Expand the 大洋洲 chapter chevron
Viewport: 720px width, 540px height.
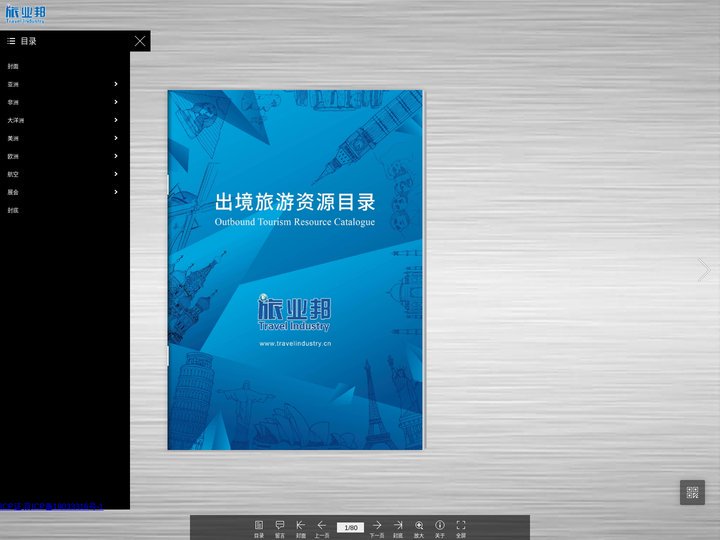(x=116, y=120)
